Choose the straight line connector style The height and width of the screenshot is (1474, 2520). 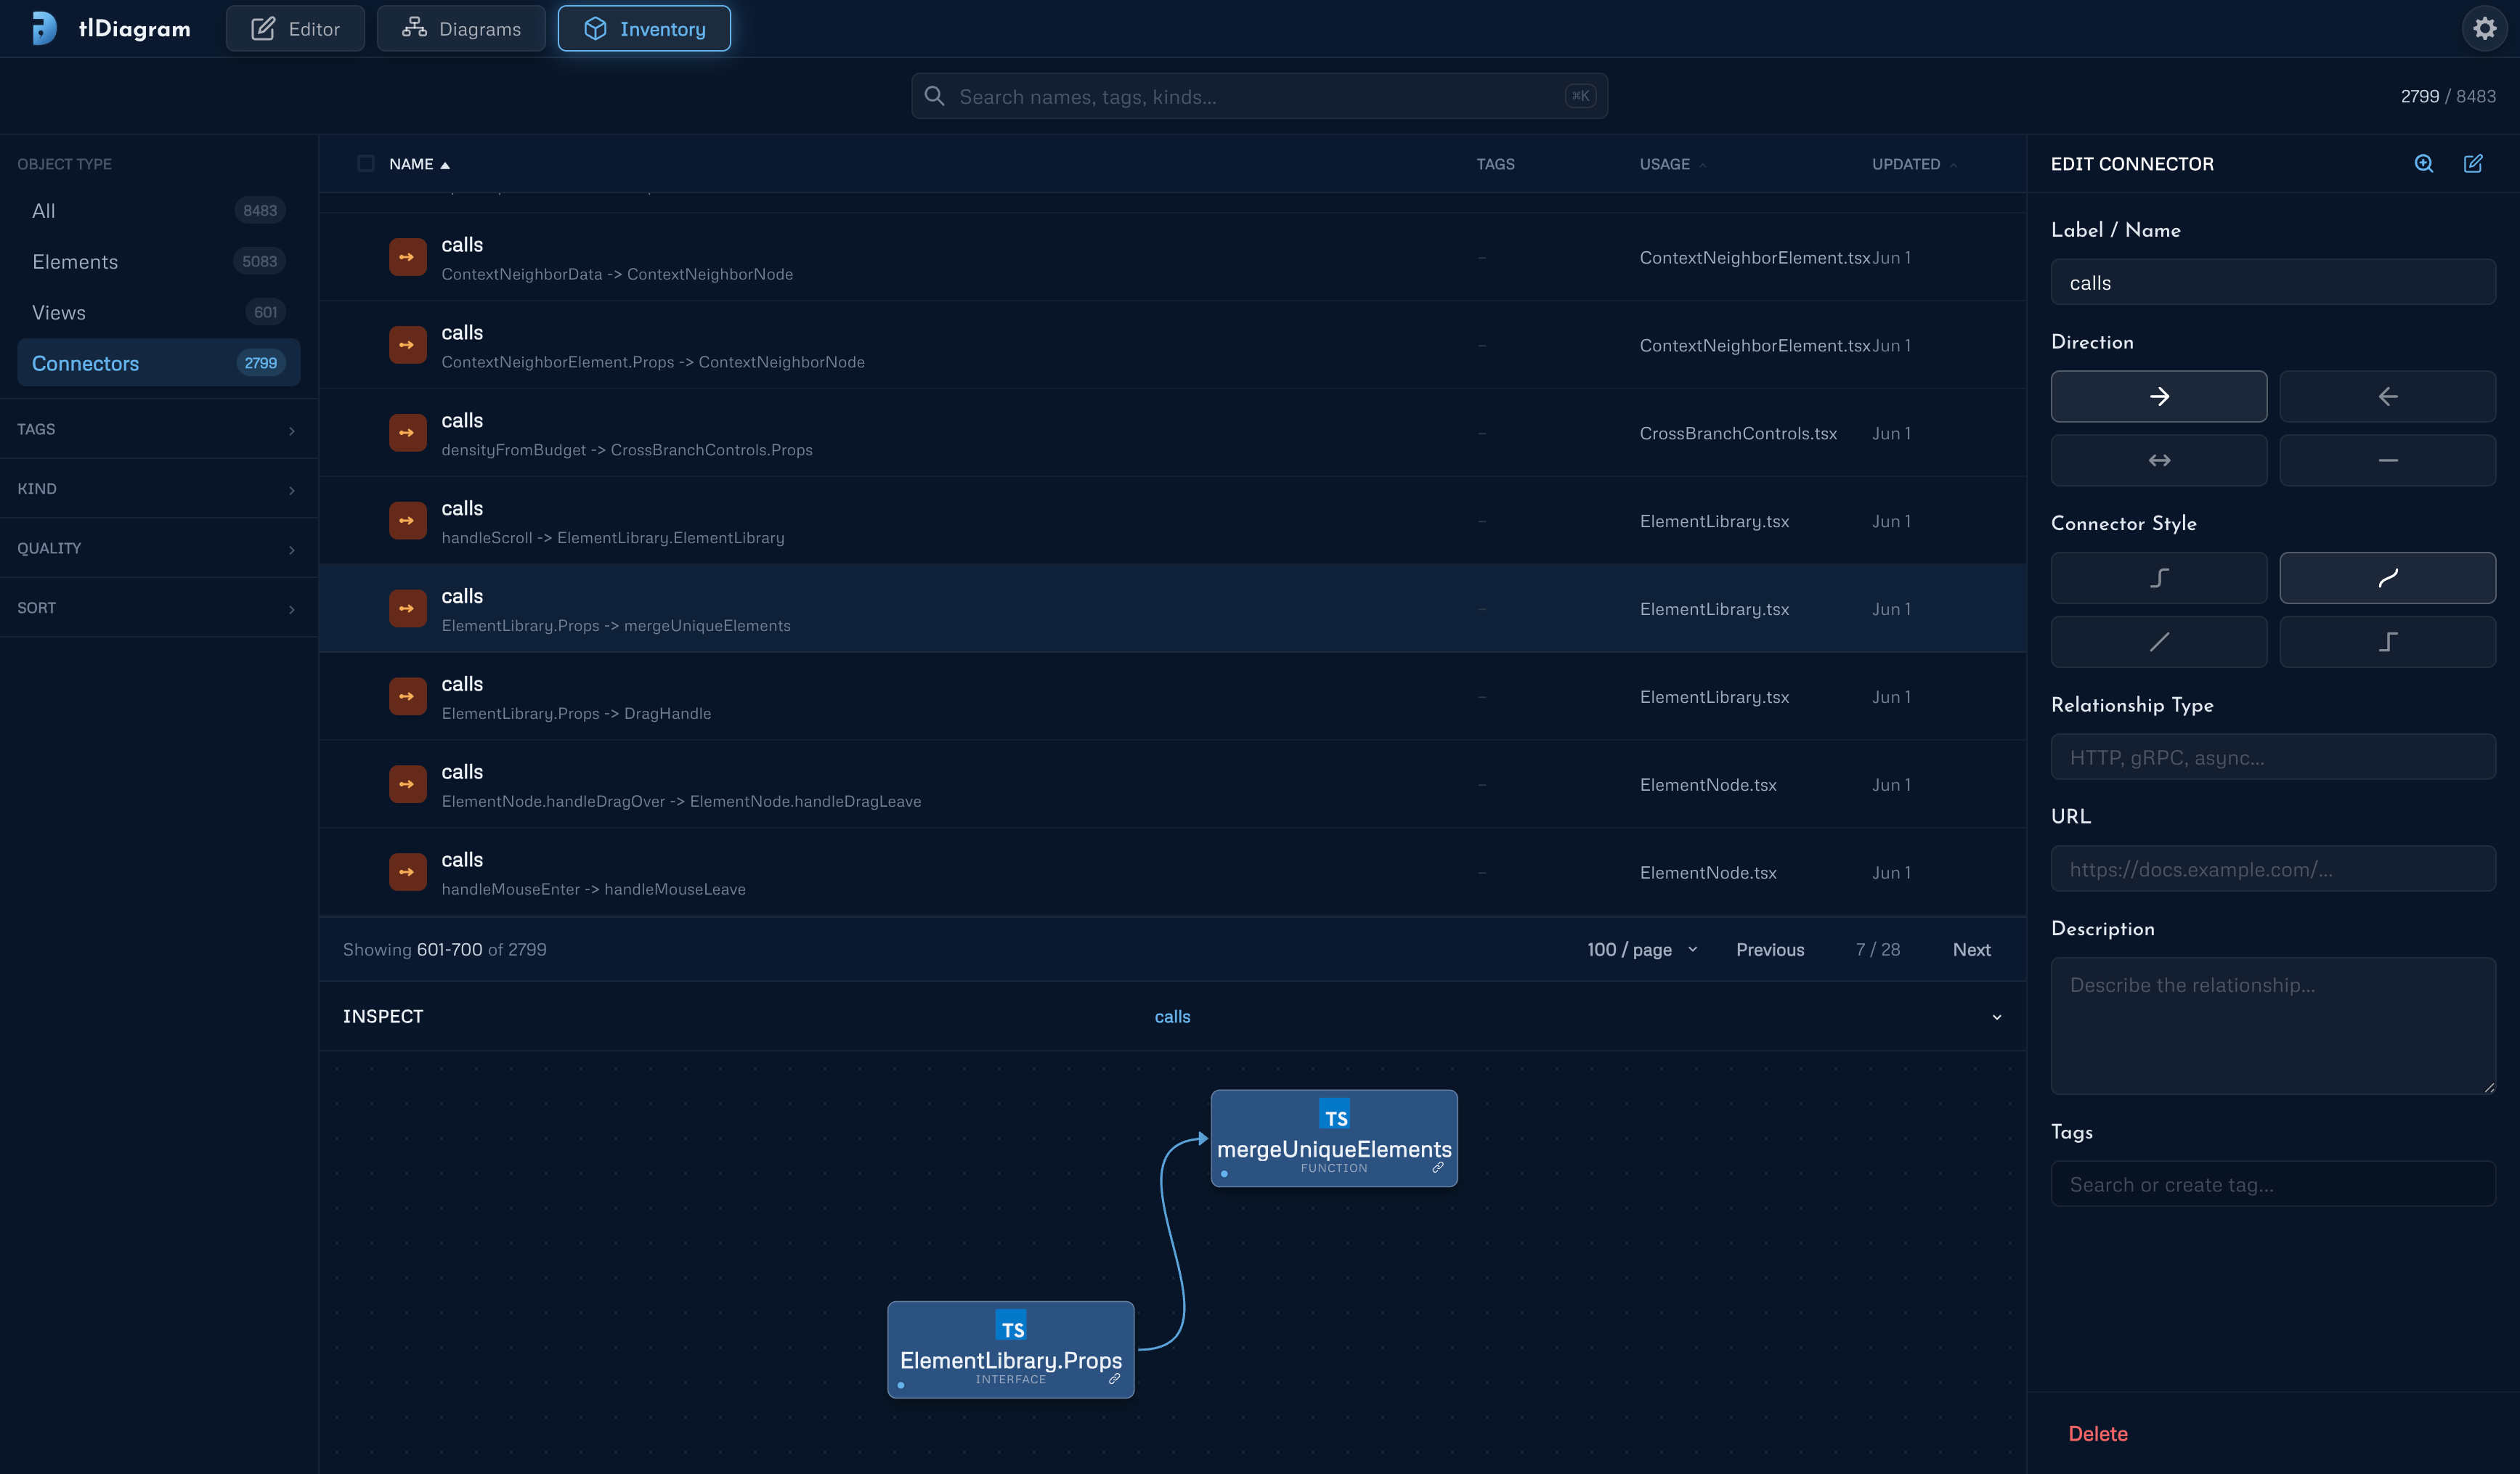(2159, 642)
